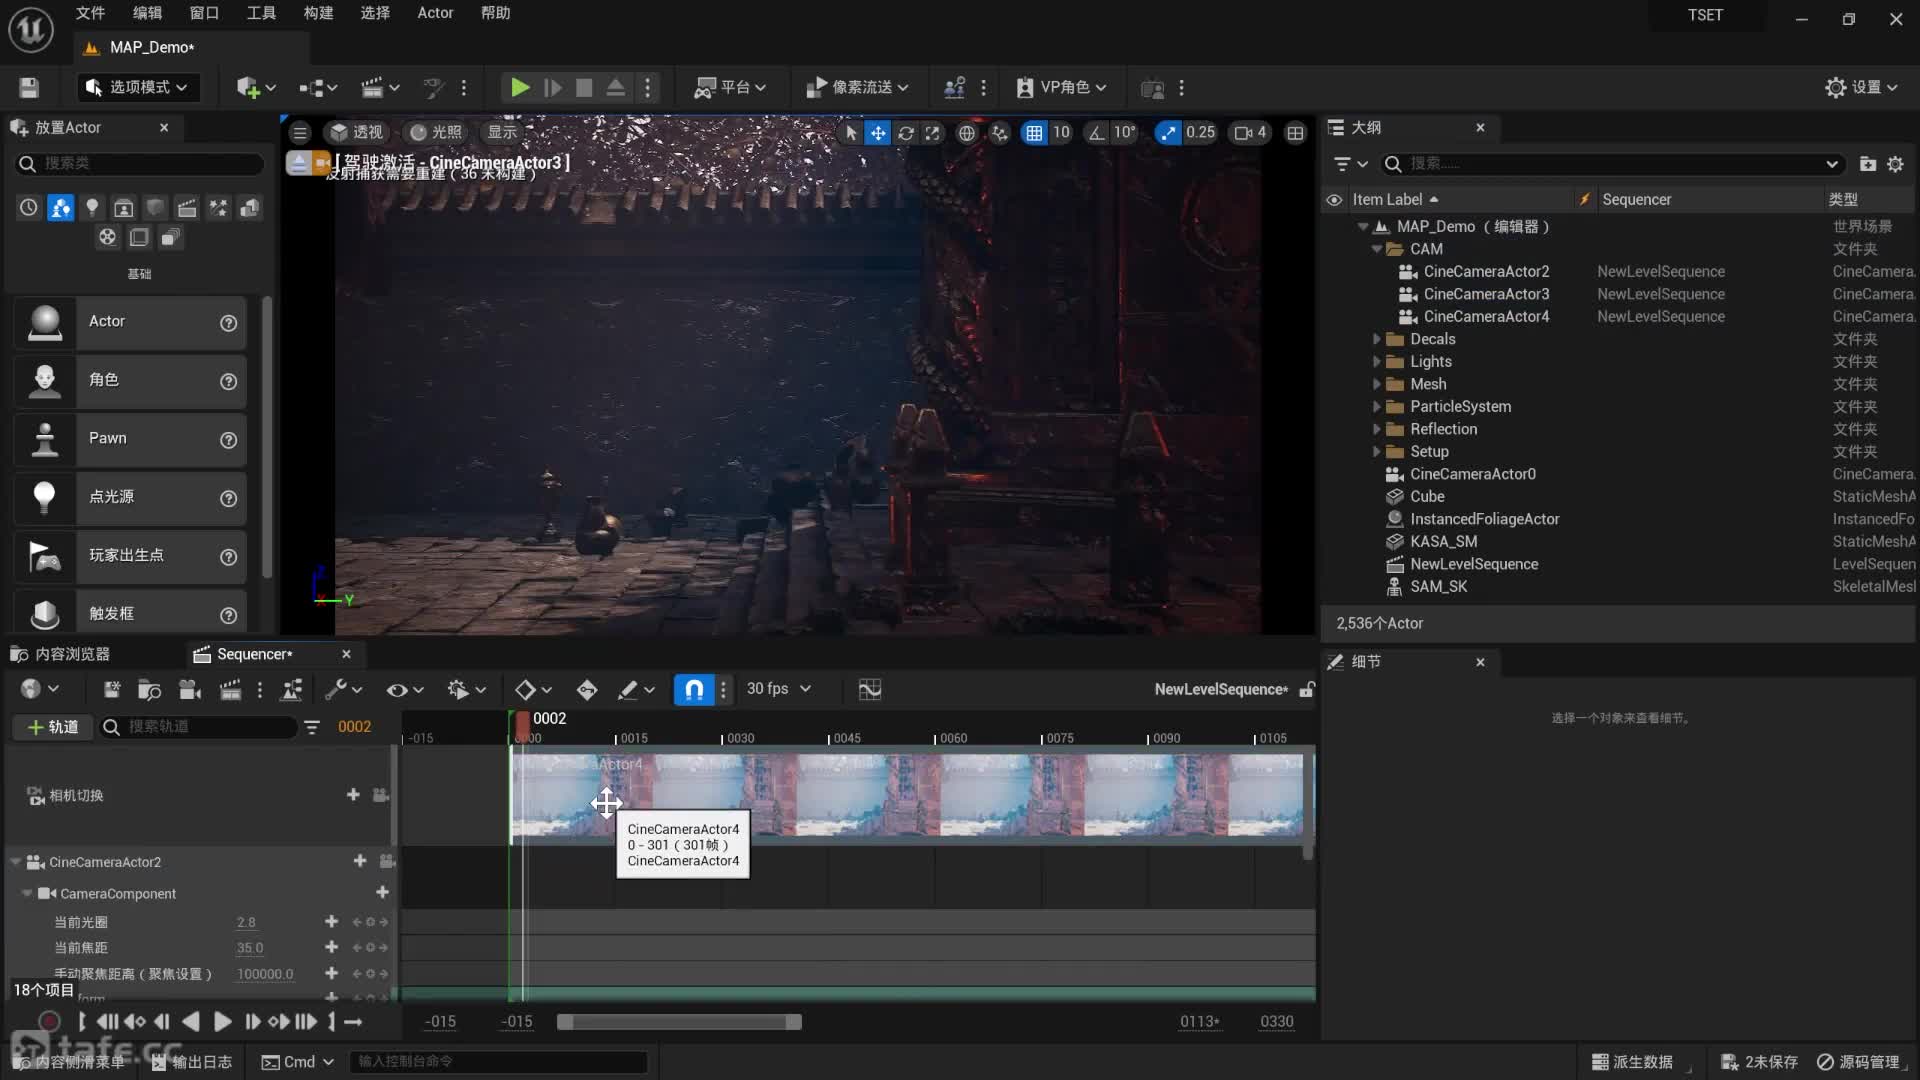Screen dimensions: 1920x1080
Task: Select the translate (move) gizmo tool in the viewport
Action: pyautogui.click(x=877, y=133)
